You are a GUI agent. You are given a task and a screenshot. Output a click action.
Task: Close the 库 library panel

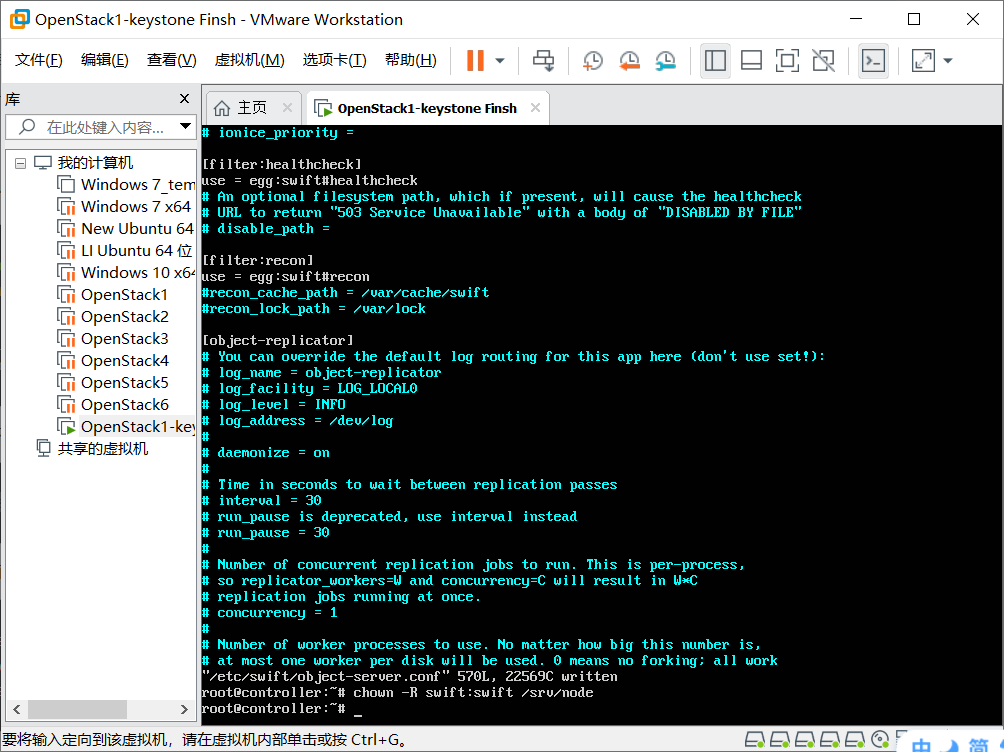click(184, 99)
